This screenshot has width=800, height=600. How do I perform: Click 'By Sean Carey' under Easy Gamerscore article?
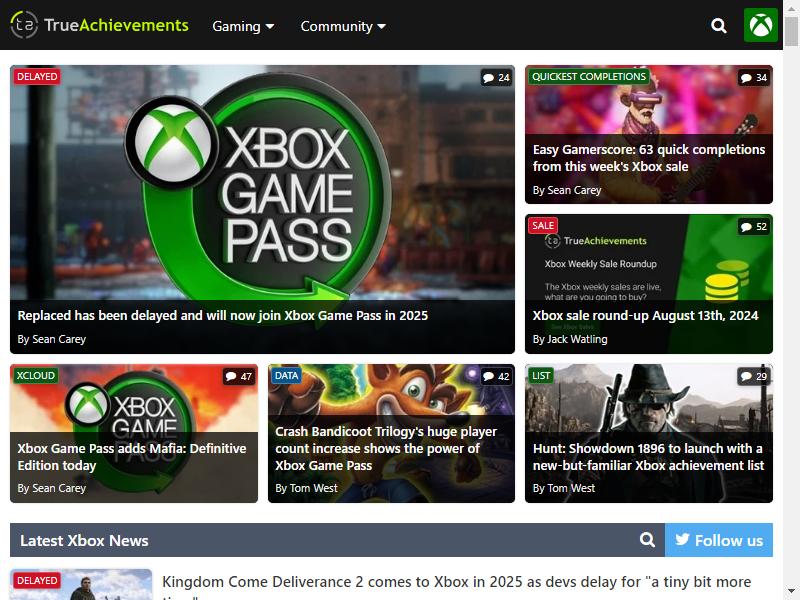click(567, 190)
